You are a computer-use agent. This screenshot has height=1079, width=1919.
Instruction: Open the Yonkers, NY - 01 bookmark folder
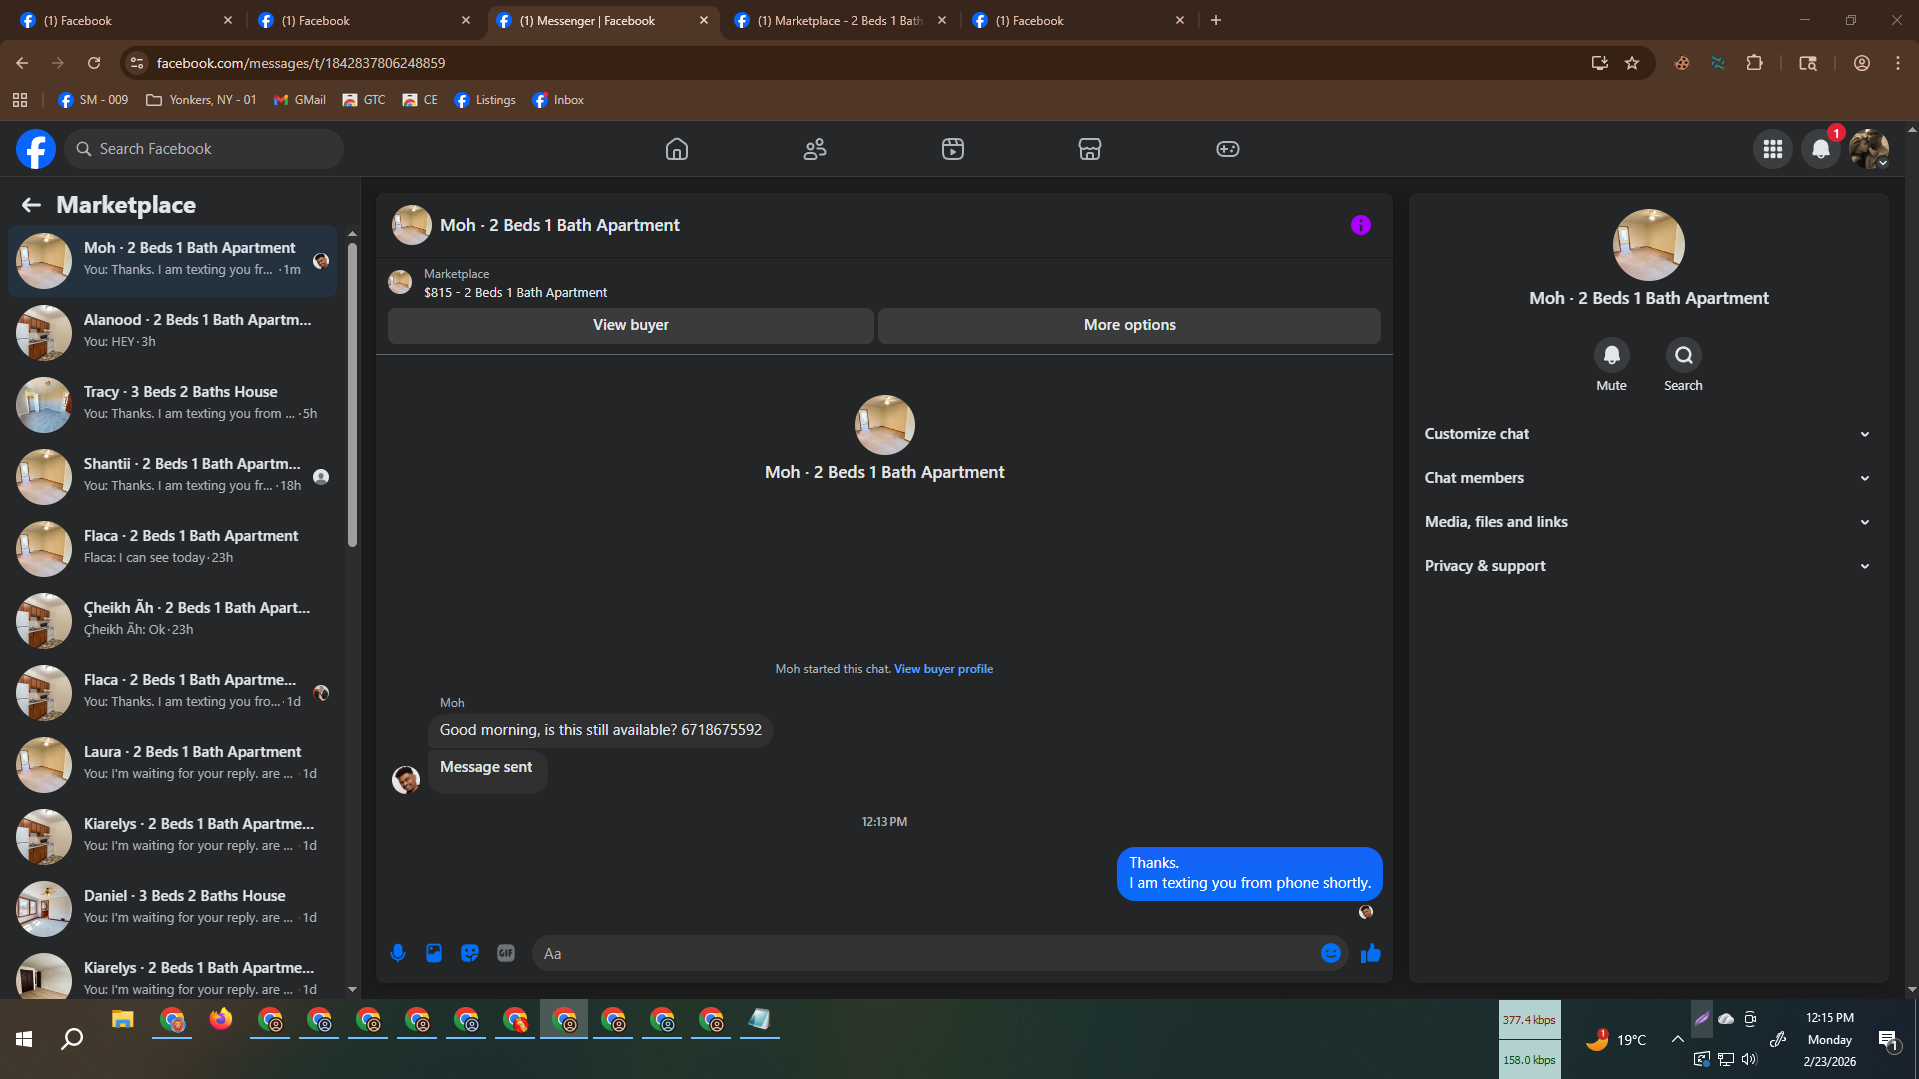[x=201, y=100]
